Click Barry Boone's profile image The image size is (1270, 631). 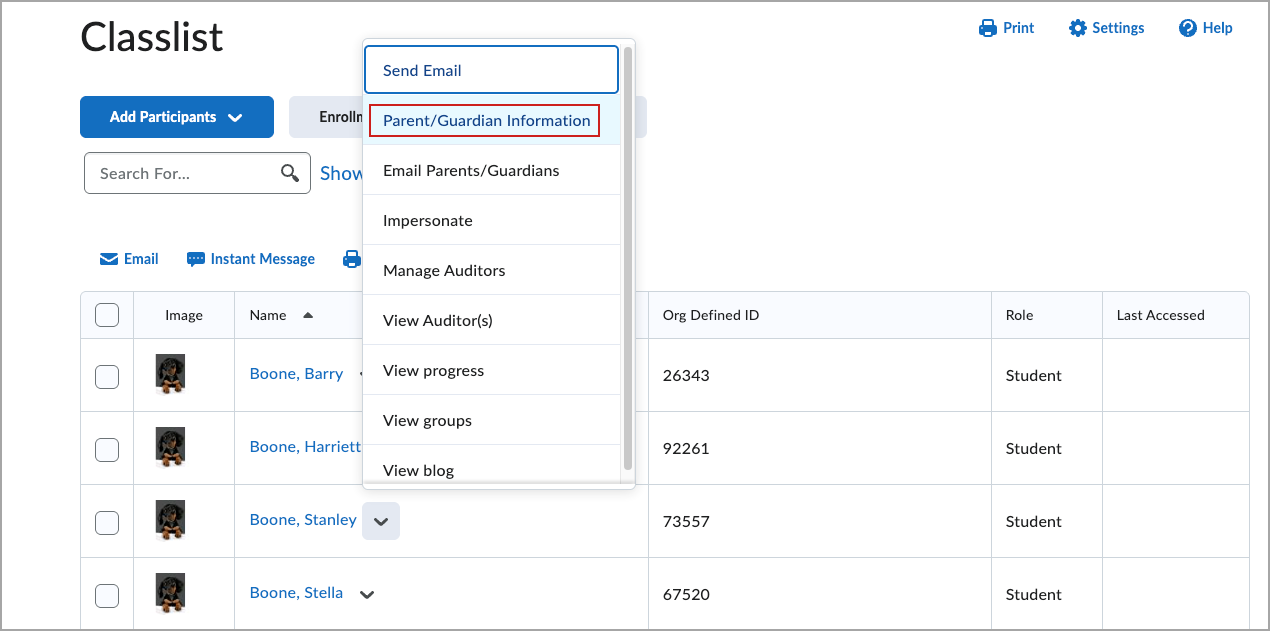(170, 374)
